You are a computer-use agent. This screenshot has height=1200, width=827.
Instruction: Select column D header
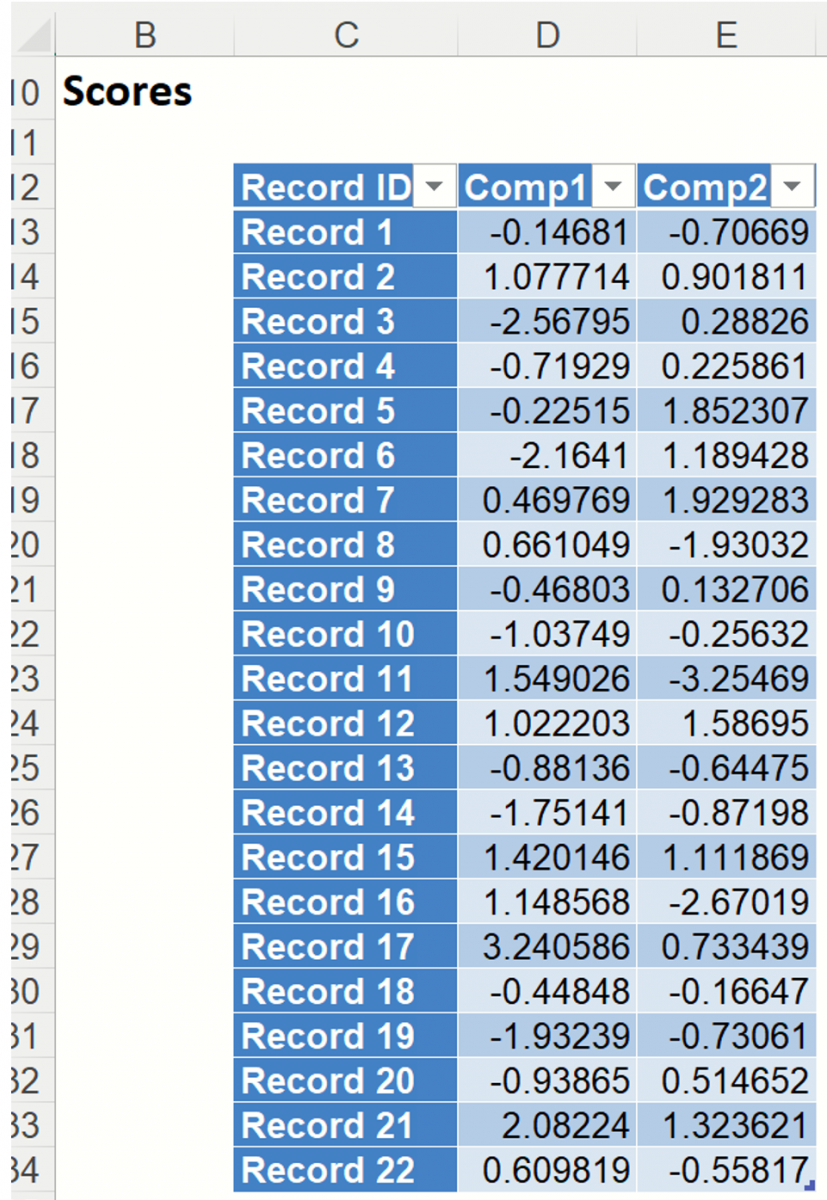[547, 35]
